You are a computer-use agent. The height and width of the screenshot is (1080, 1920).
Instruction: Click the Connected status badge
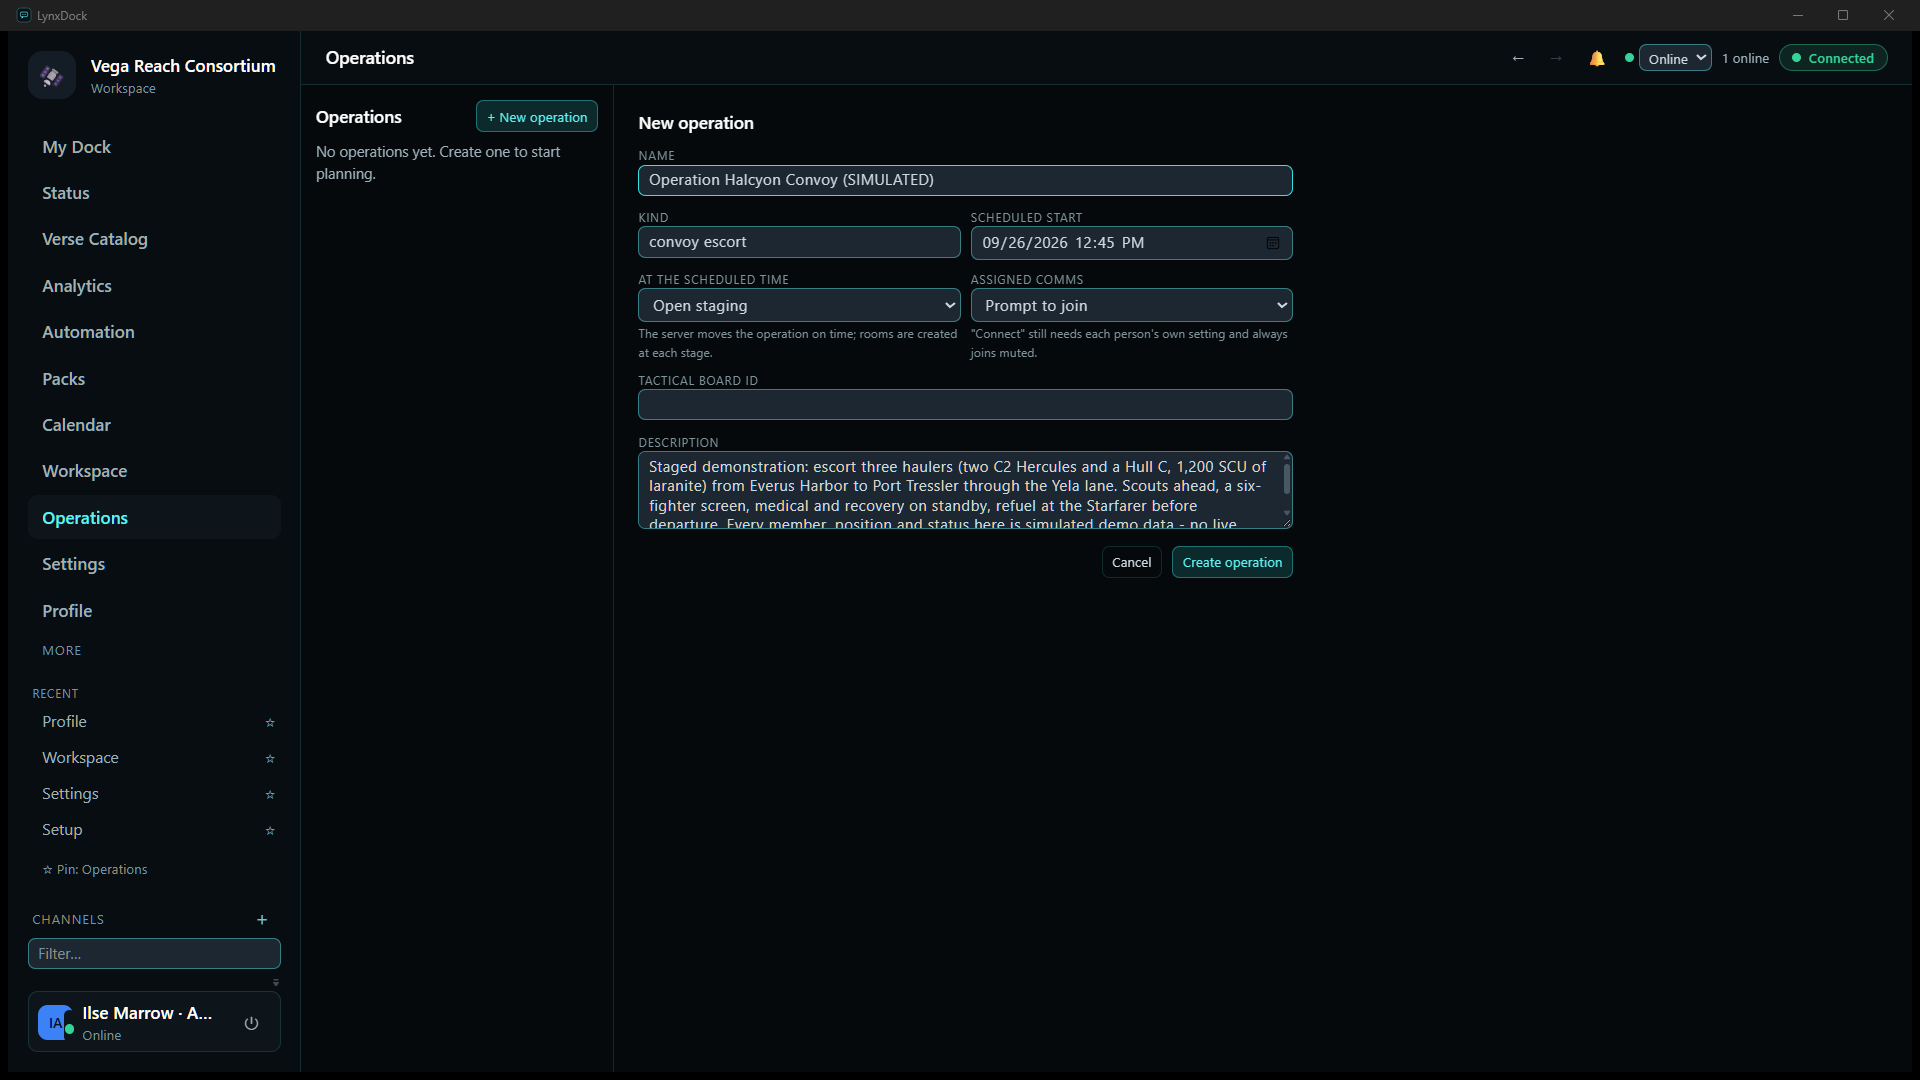[1833, 58]
